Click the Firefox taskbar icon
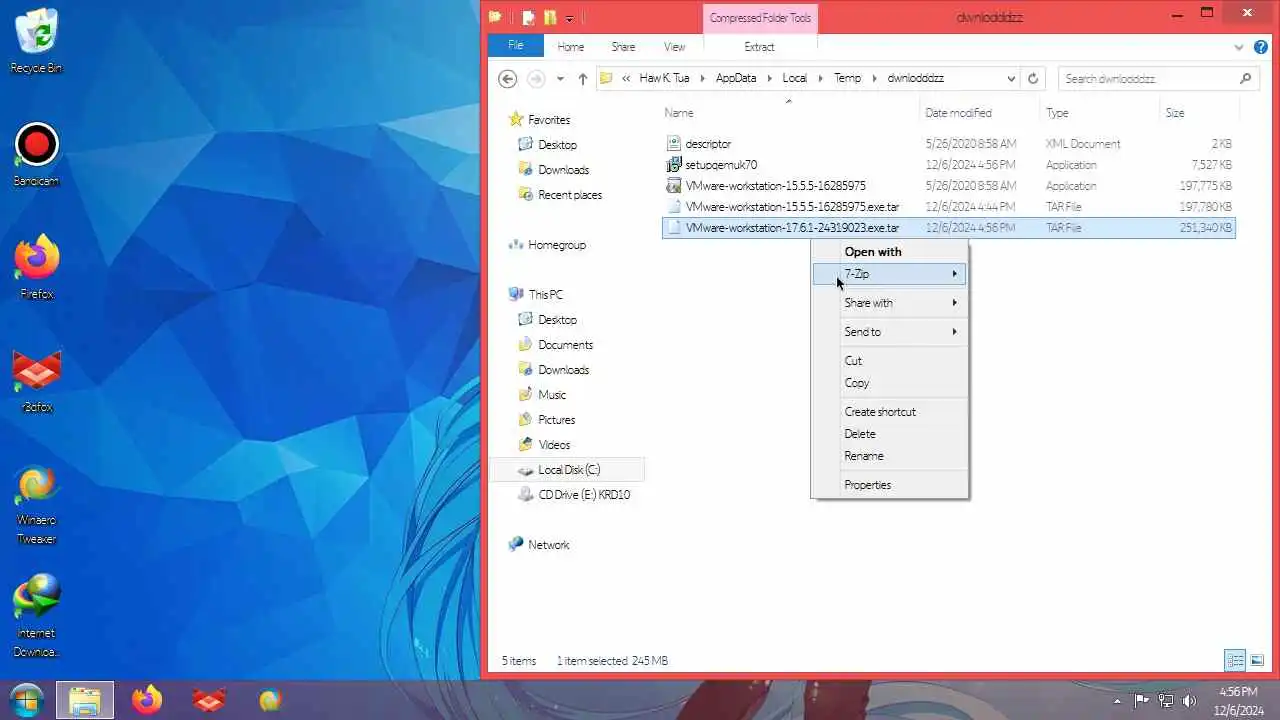The width and height of the screenshot is (1280, 720). [x=147, y=700]
